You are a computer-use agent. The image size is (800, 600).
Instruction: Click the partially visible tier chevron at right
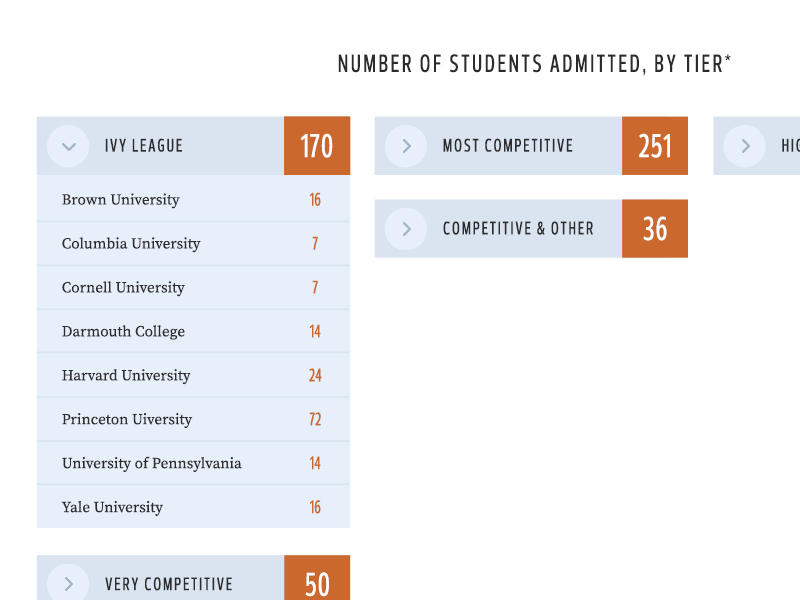(745, 146)
